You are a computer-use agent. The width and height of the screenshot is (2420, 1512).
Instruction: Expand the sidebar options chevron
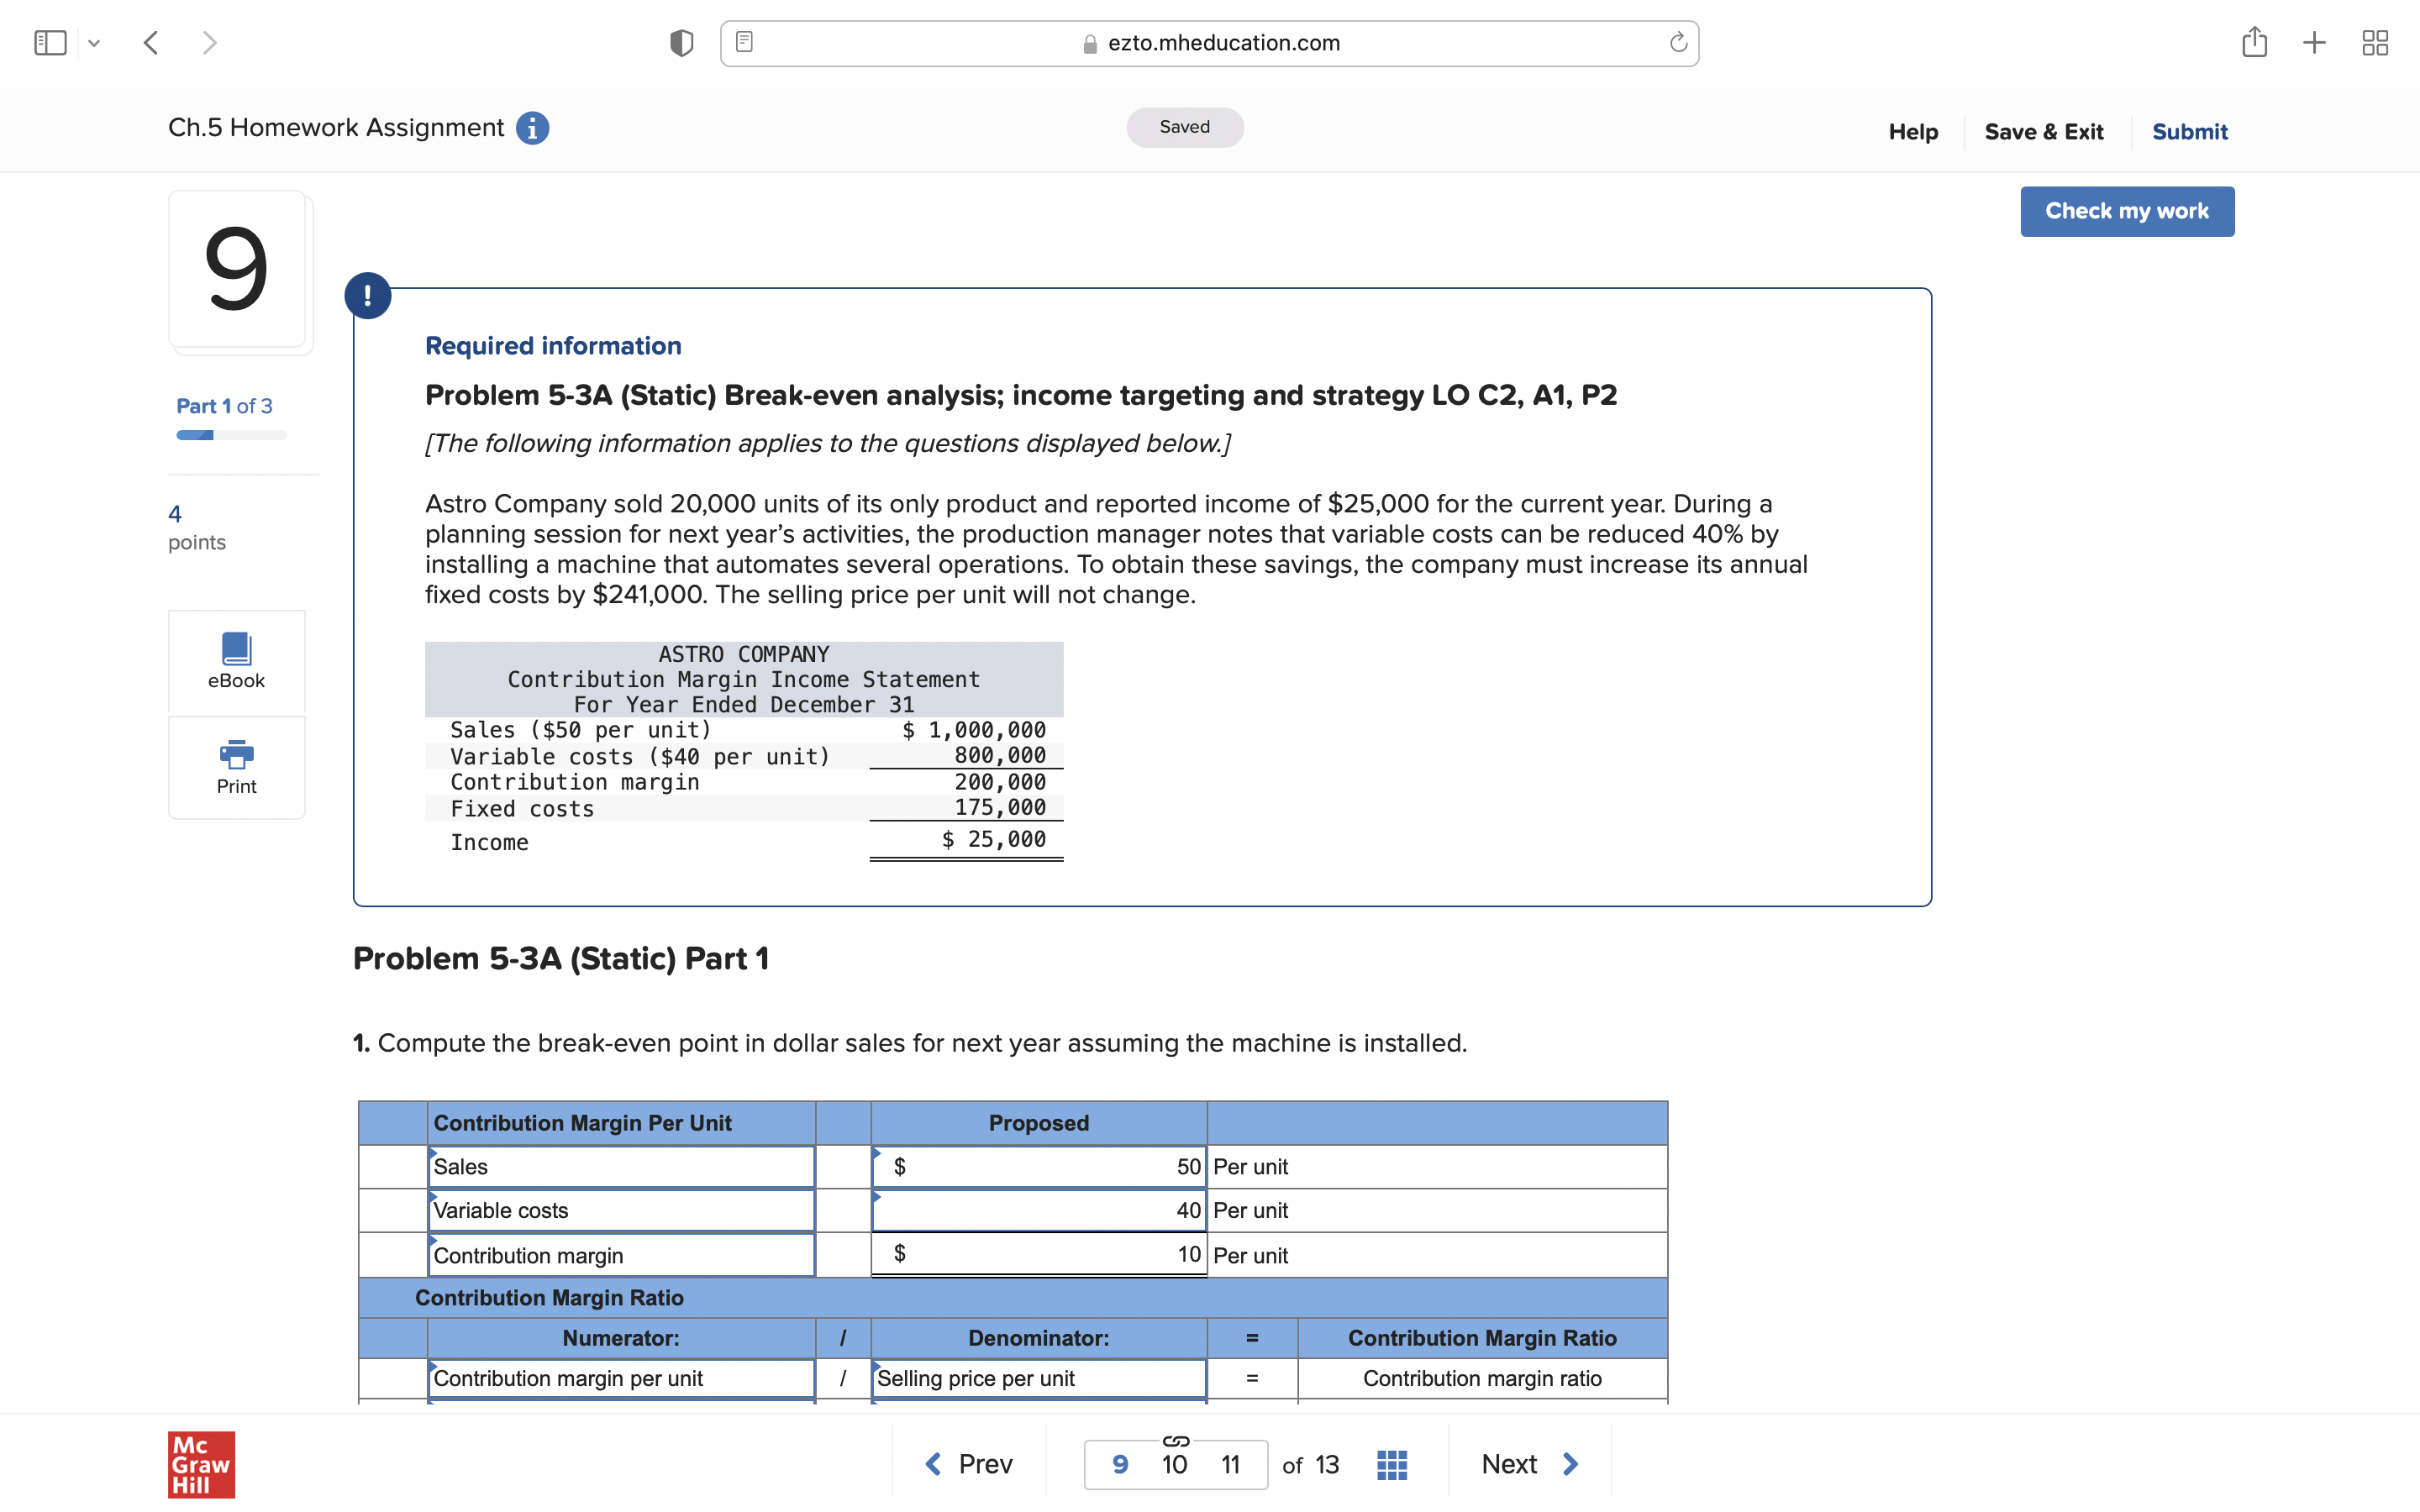point(94,42)
